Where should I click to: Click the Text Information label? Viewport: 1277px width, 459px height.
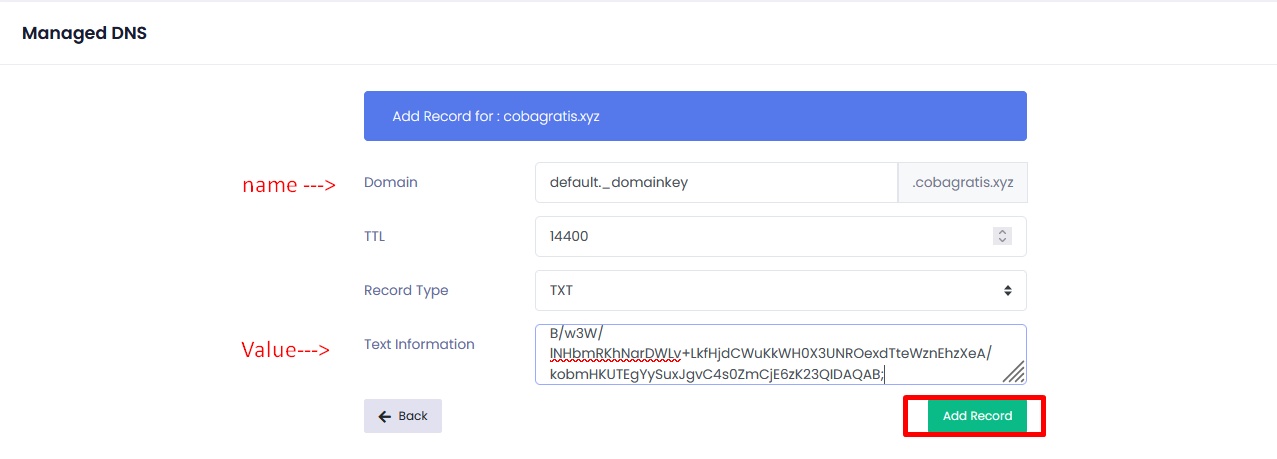(419, 344)
